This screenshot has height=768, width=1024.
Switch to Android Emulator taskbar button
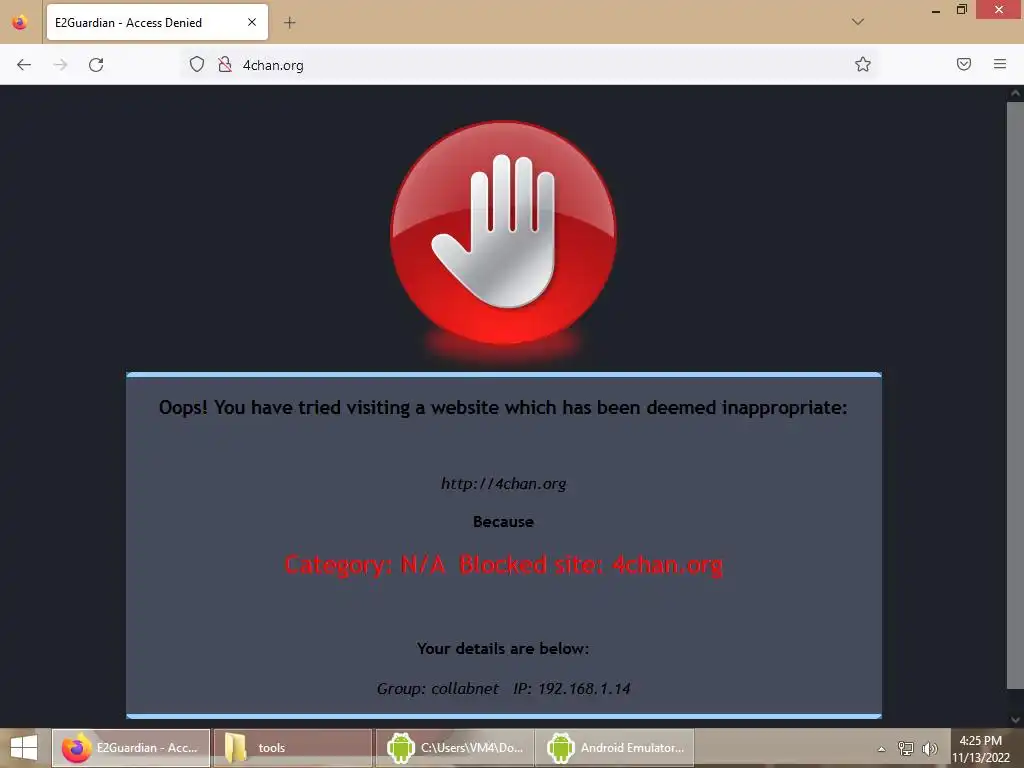point(615,748)
